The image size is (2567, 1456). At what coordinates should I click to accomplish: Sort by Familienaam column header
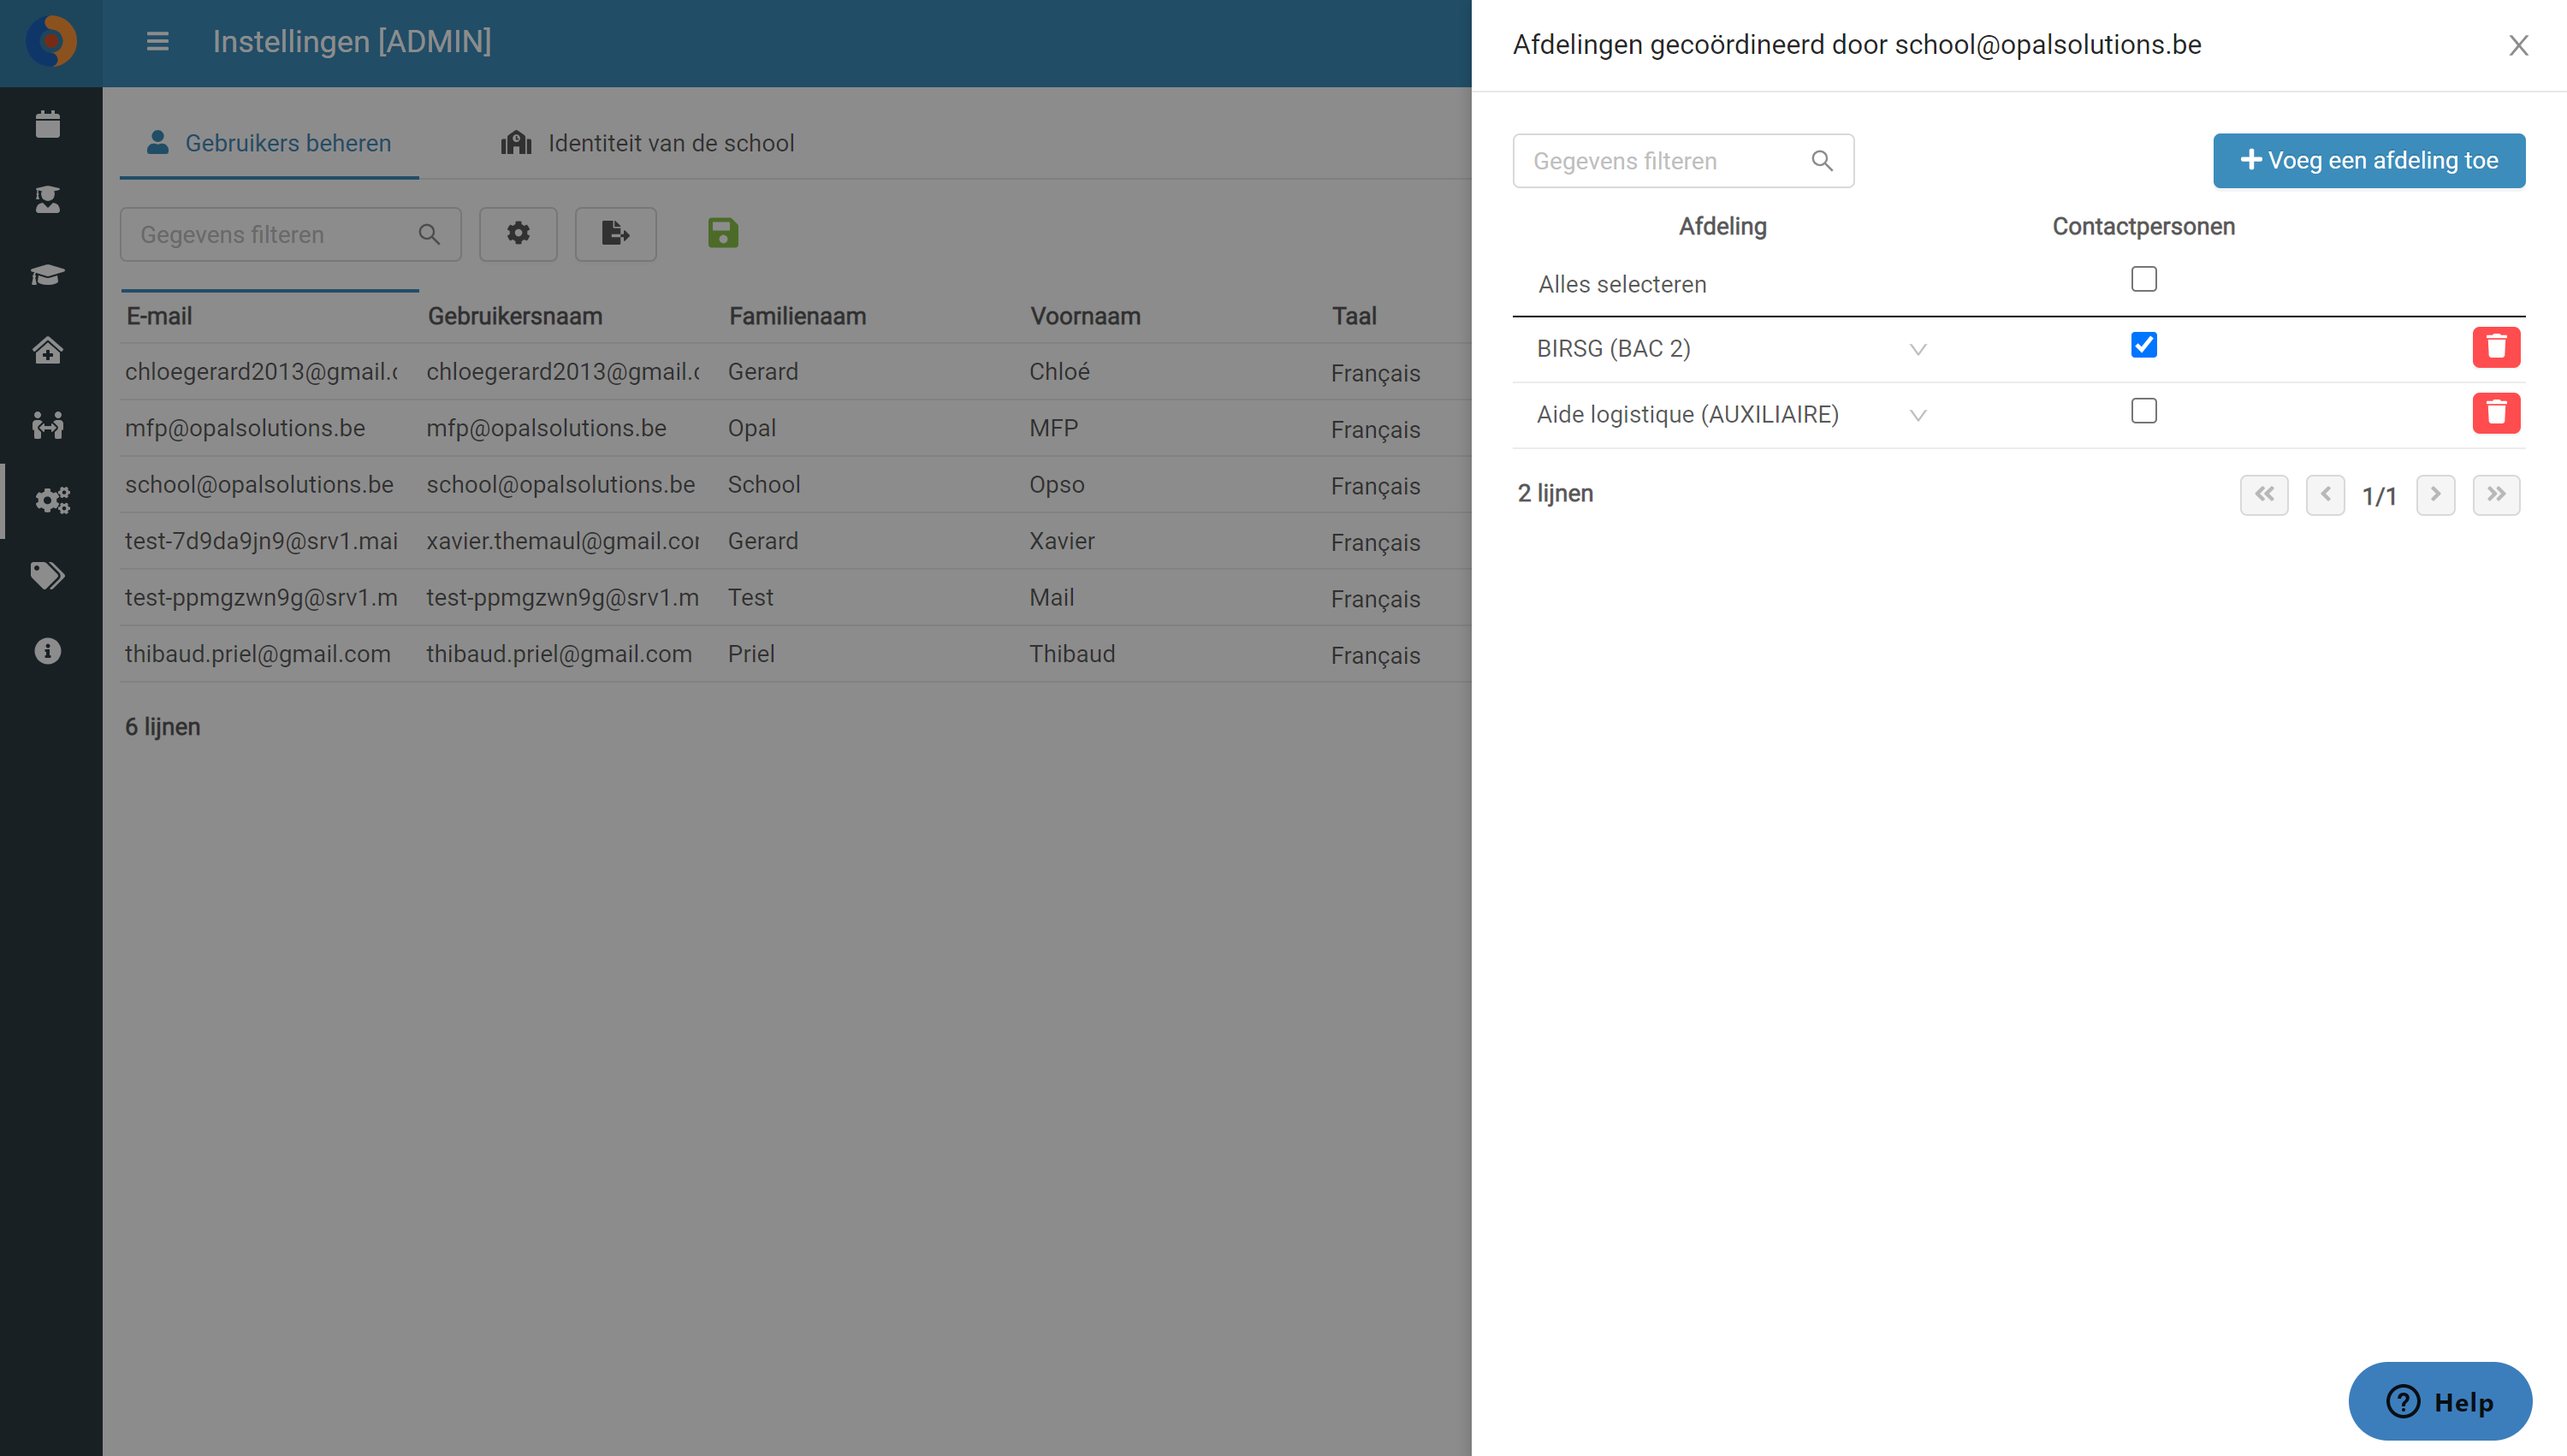pyautogui.click(x=797, y=316)
